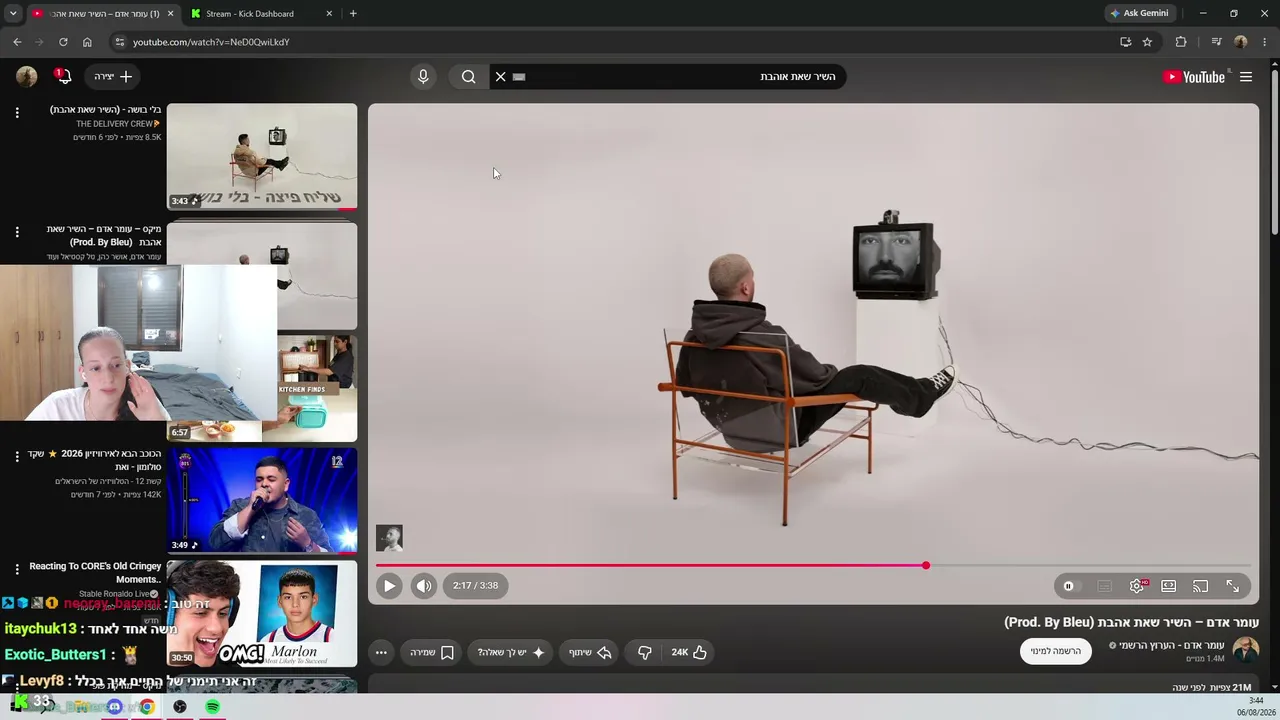Open YouTube notifications bell
Image resolution: width=1280 pixels, height=720 pixels.
[x=64, y=77]
